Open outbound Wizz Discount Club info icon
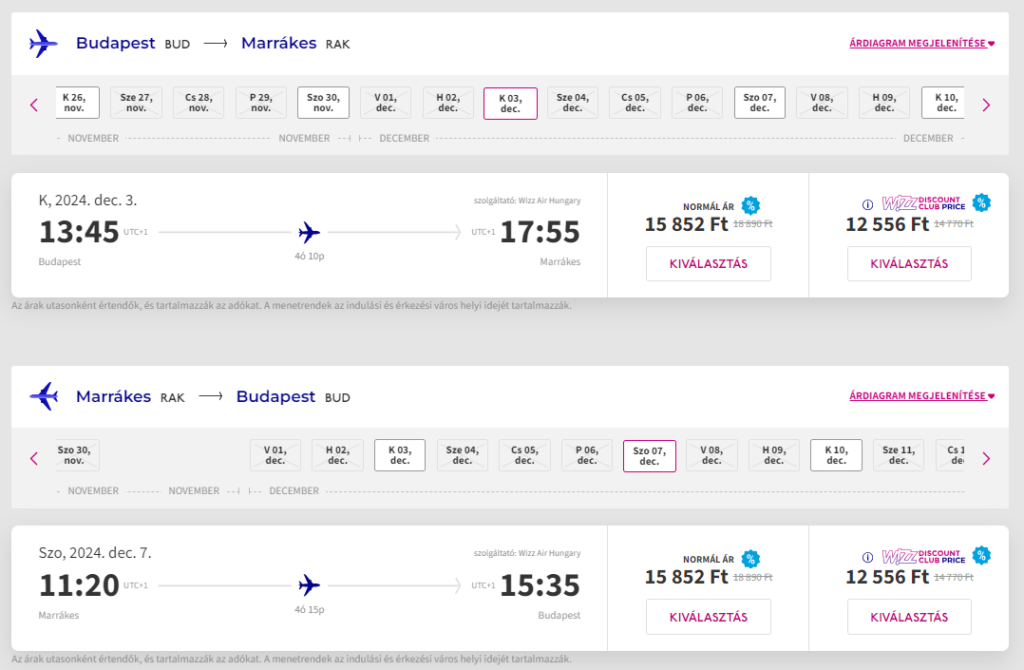Viewport: 1024px width, 670px height. coord(867,204)
